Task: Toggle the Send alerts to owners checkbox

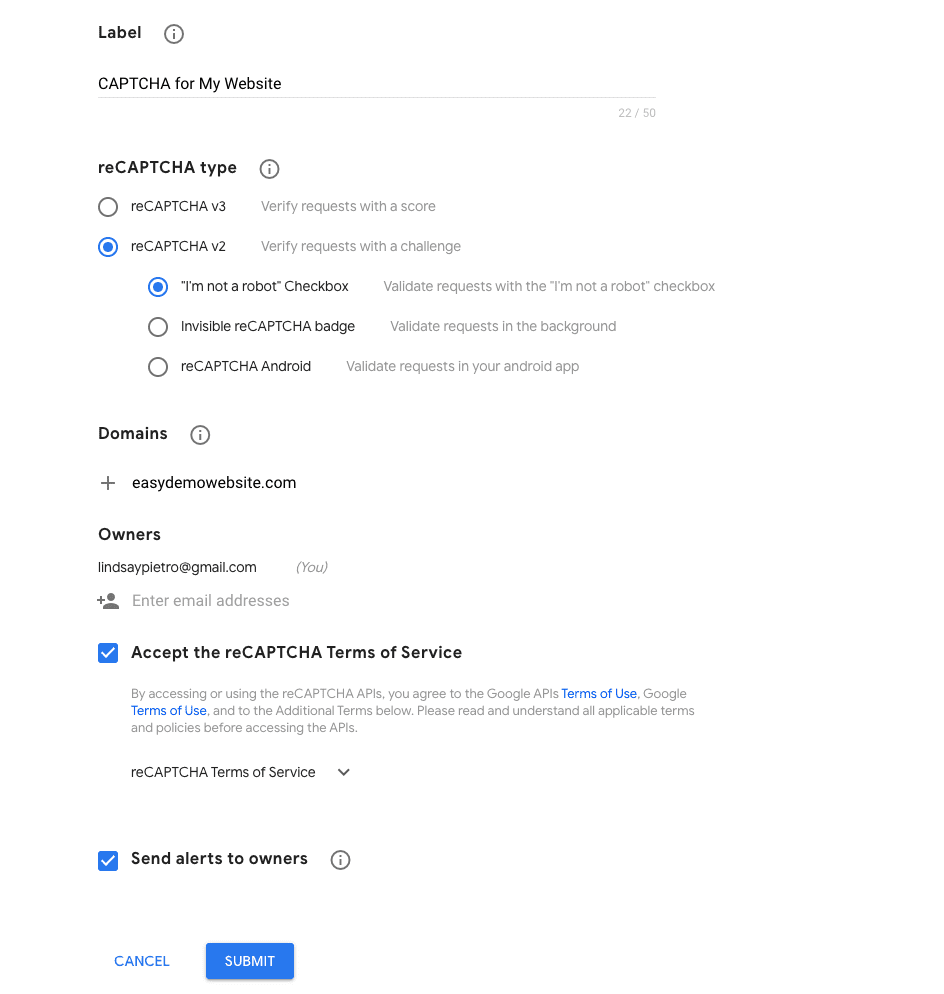Action: point(108,860)
